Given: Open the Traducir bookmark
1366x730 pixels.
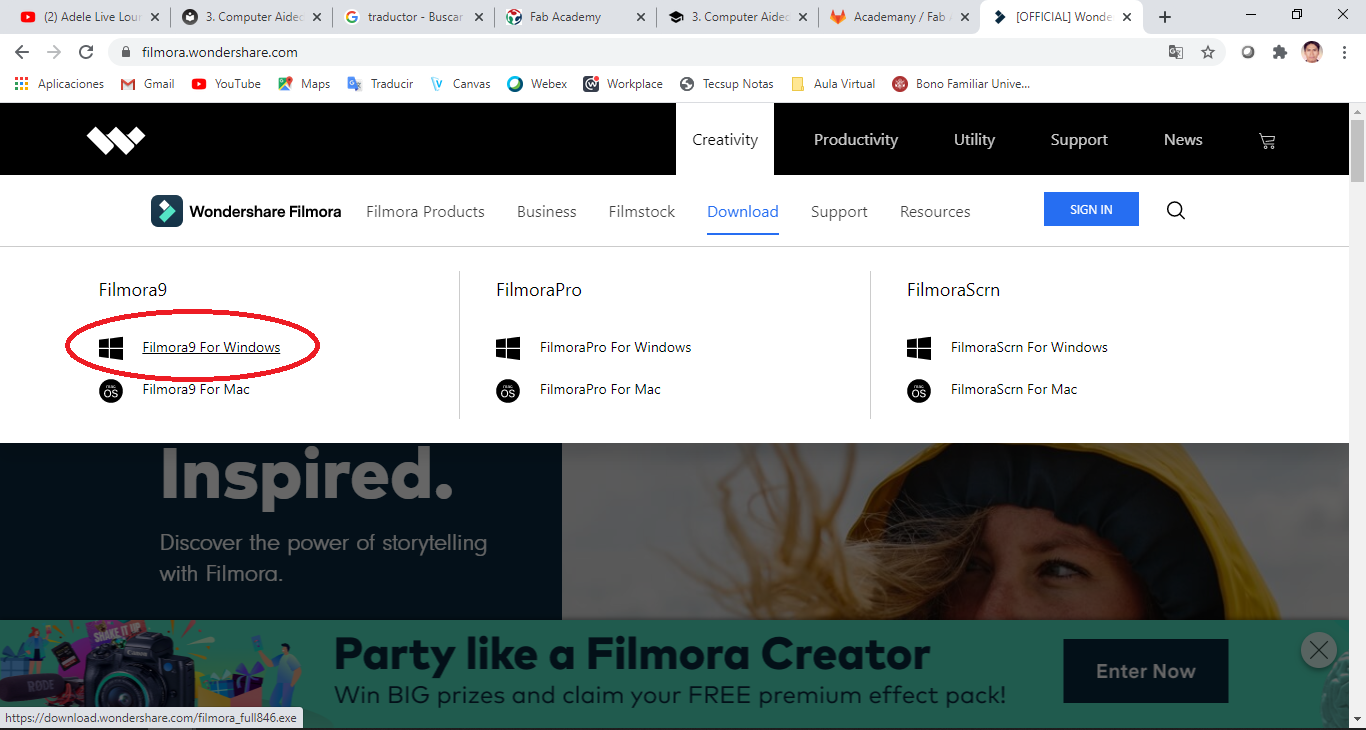Looking at the screenshot, I should pyautogui.click(x=380, y=84).
